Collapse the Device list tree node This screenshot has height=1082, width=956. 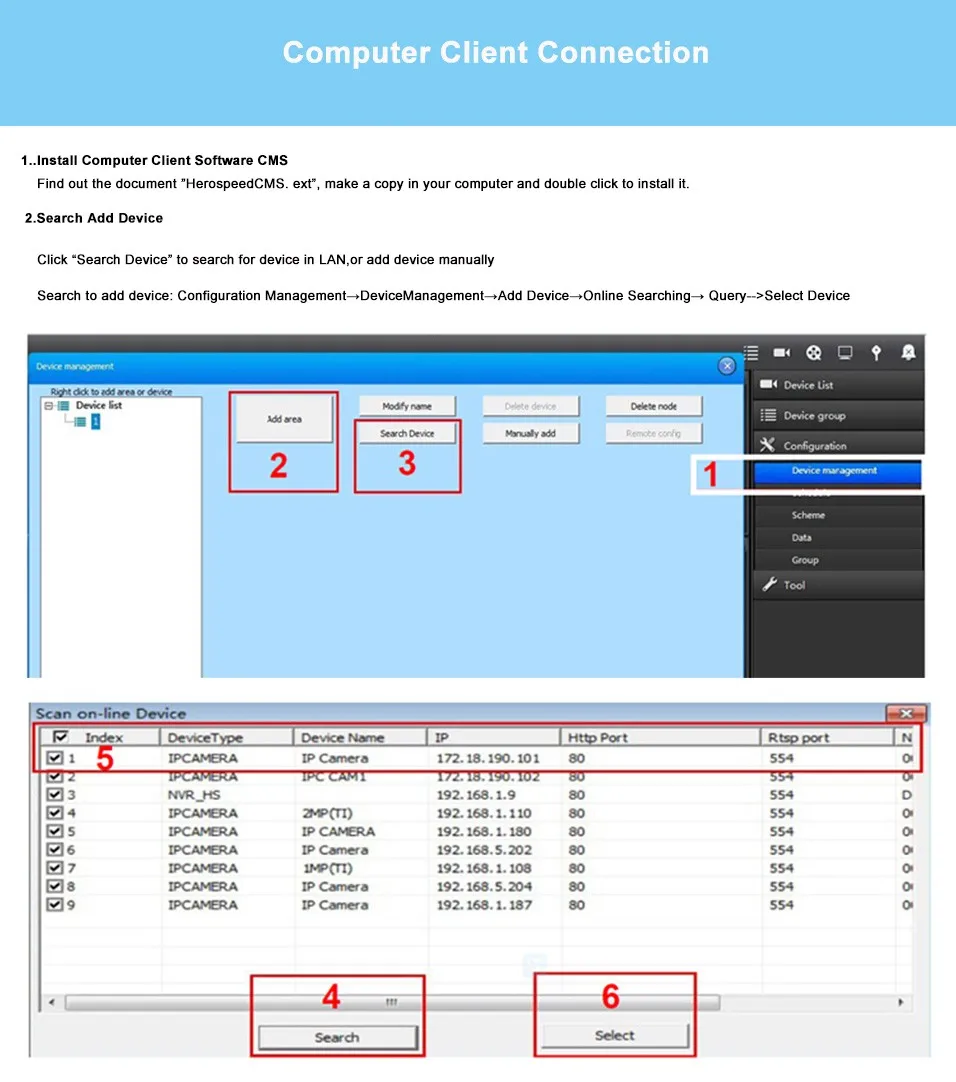pos(48,406)
